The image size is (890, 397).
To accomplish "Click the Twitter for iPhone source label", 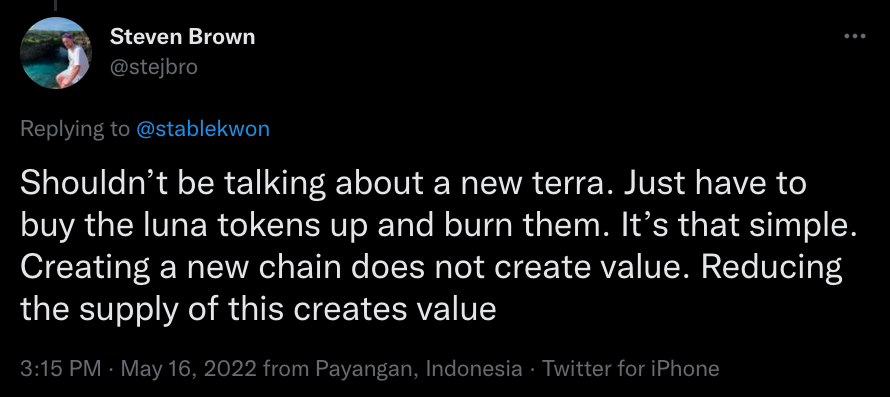I will pyautogui.click(x=631, y=369).
